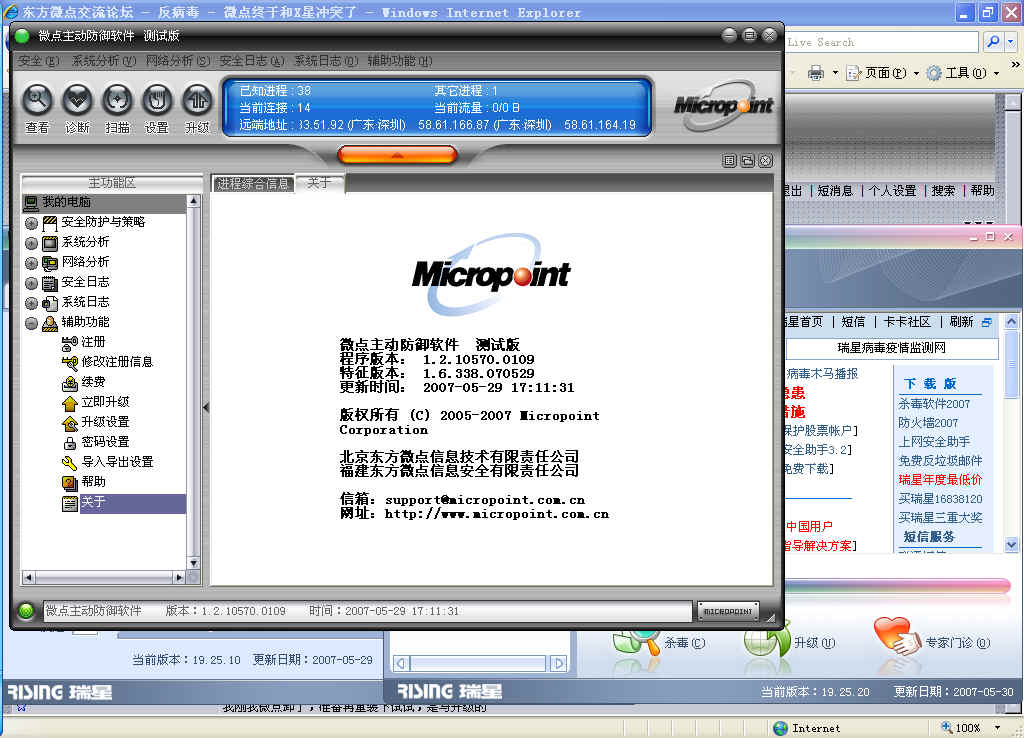The width and height of the screenshot is (1024, 738).
Task: Click the expand circle beside 系统日志 in the tree
Action: tap(31, 303)
